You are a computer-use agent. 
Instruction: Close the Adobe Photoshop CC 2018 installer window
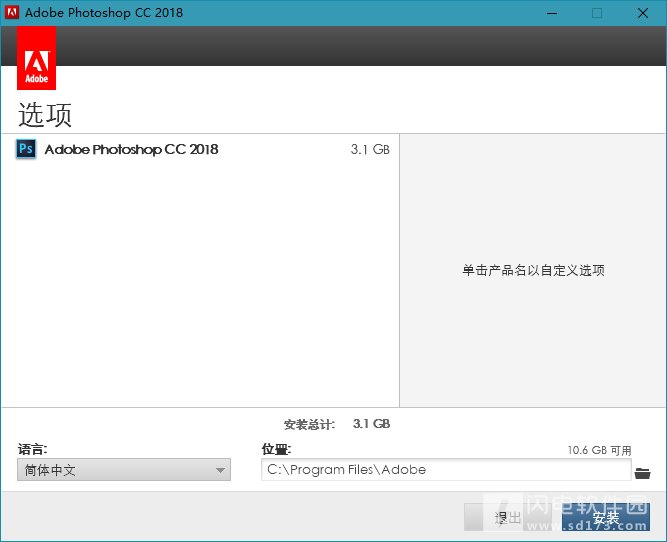coord(643,13)
